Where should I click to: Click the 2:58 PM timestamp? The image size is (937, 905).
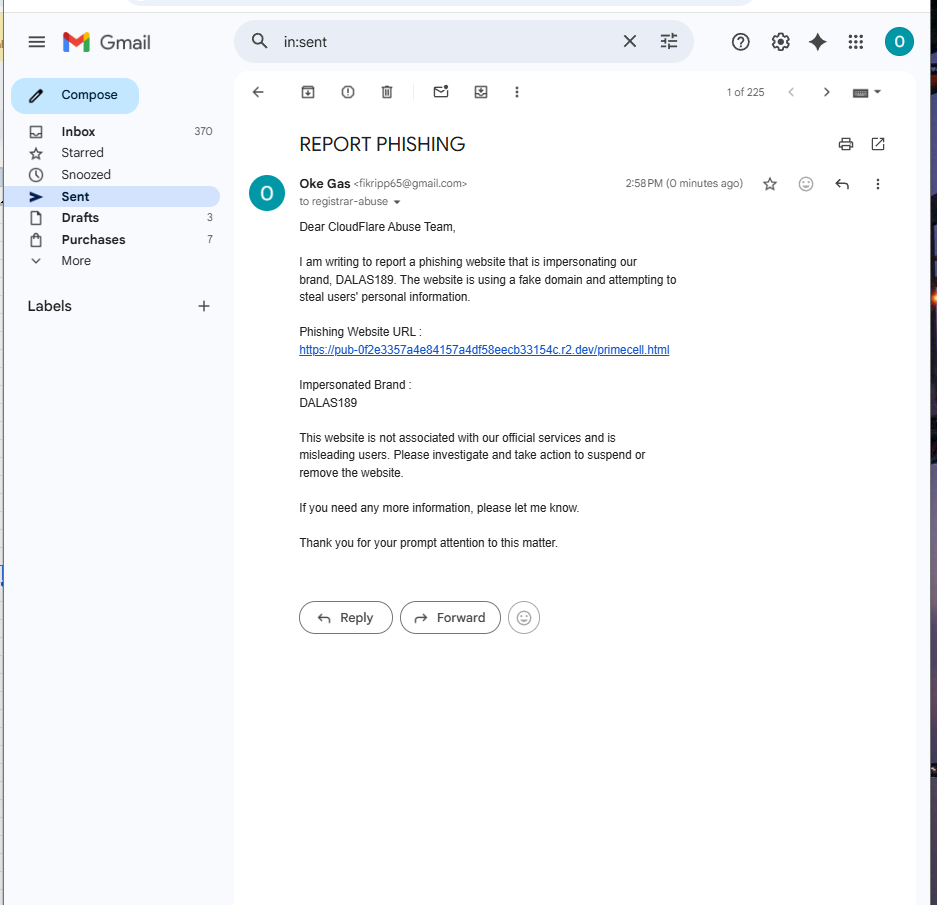coord(684,184)
